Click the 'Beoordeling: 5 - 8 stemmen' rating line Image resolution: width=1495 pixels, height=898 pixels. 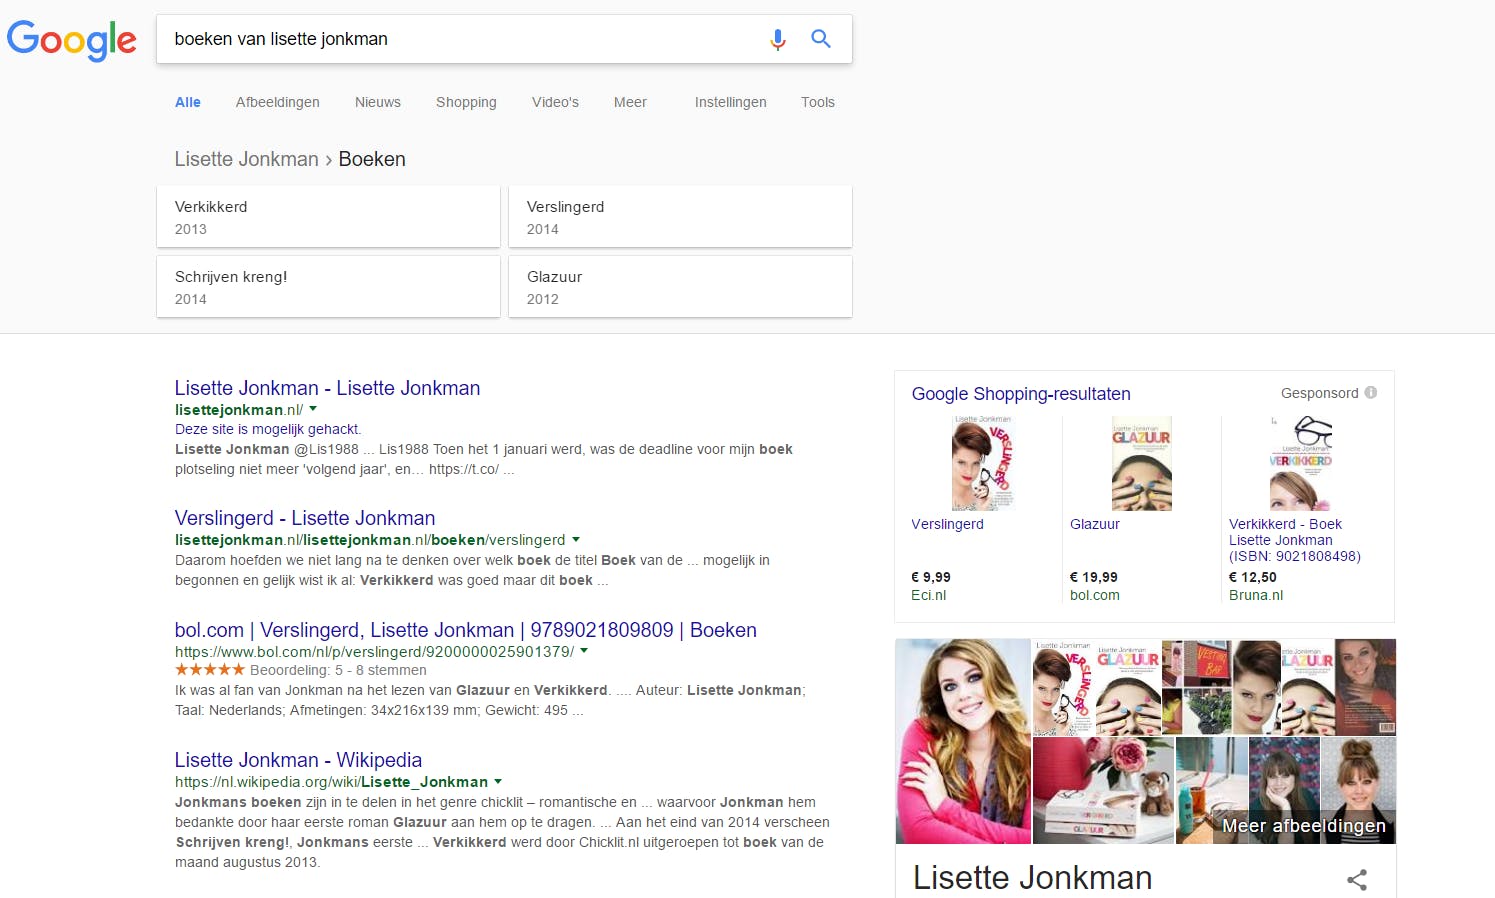301,670
